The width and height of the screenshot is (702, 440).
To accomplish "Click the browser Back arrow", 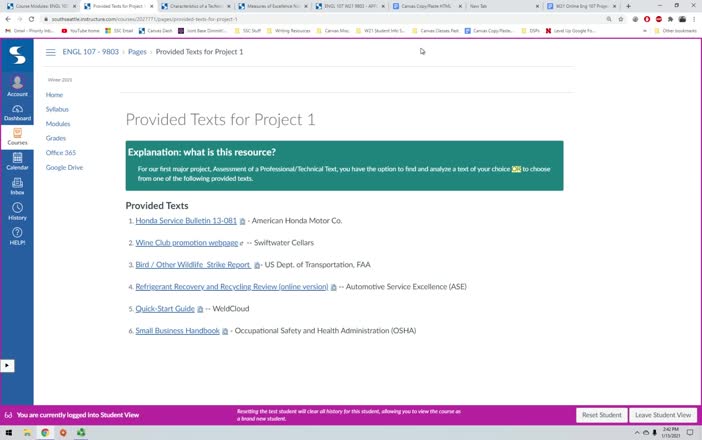I will click(x=8, y=19).
